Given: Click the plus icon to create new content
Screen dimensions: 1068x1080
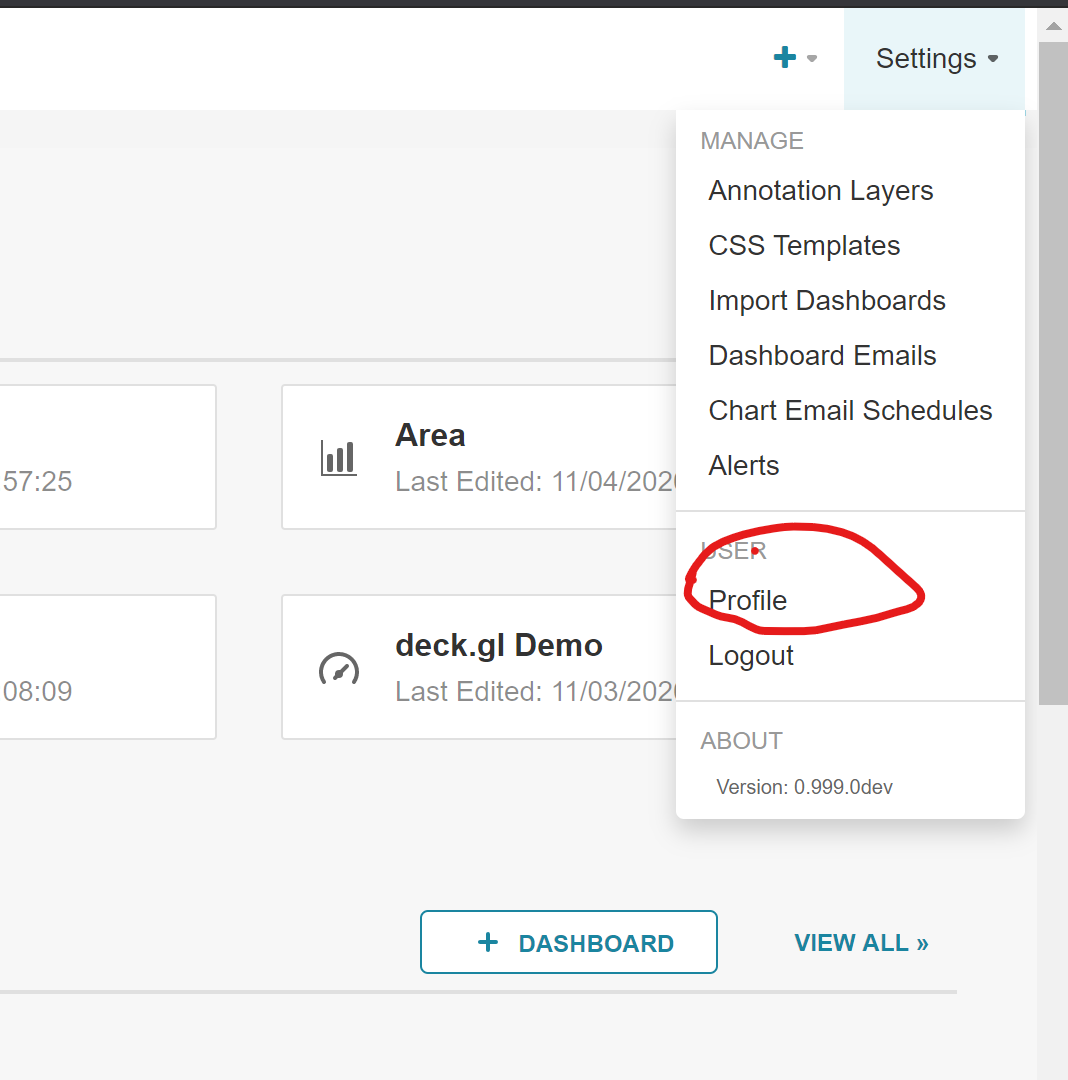Looking at the screenshot, I should tap(785, 57).
